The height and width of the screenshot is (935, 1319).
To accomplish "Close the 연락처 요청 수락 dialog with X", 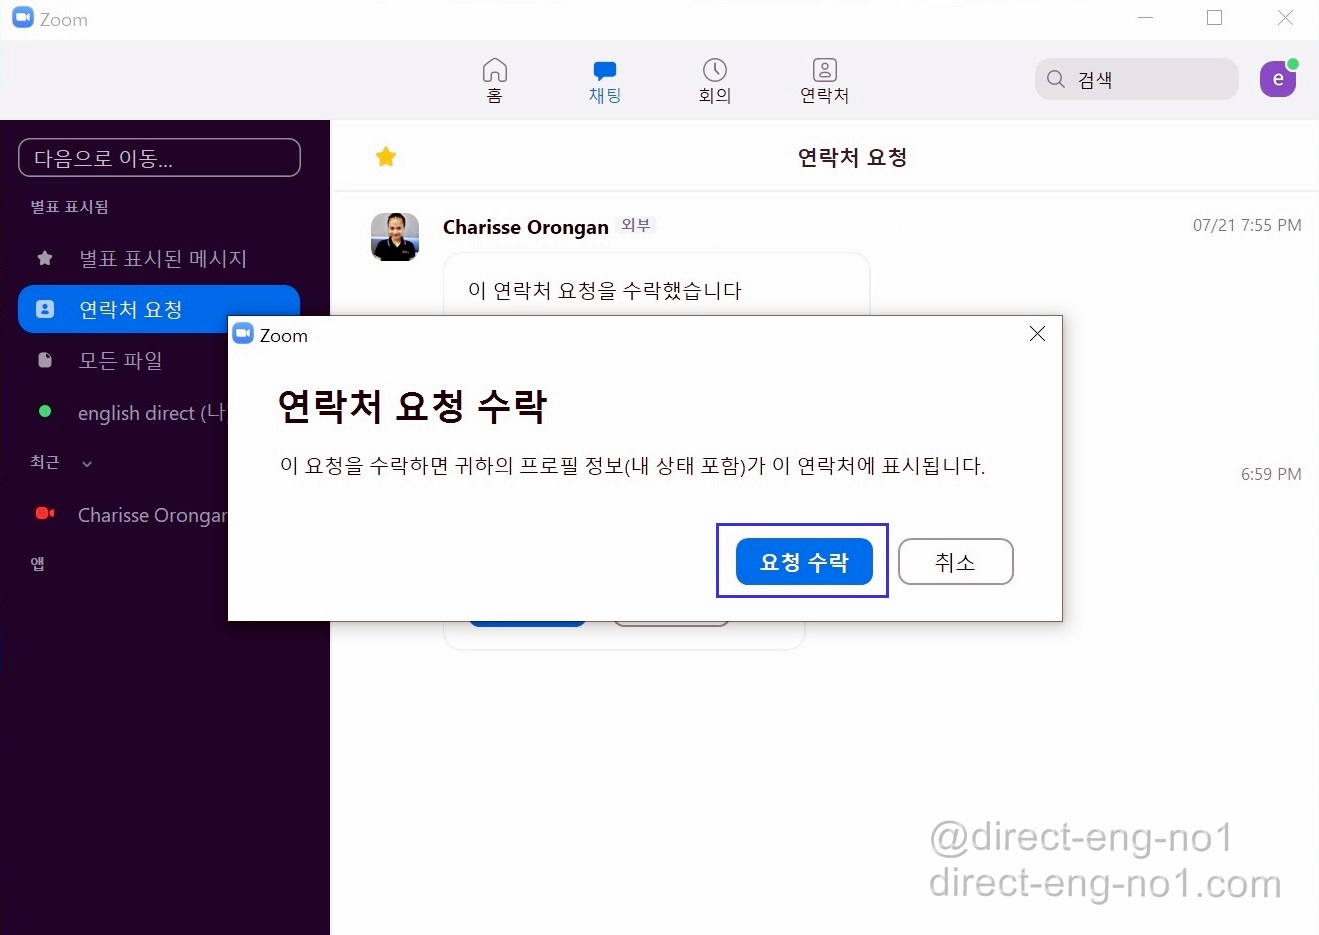I will click(1037, 334).
